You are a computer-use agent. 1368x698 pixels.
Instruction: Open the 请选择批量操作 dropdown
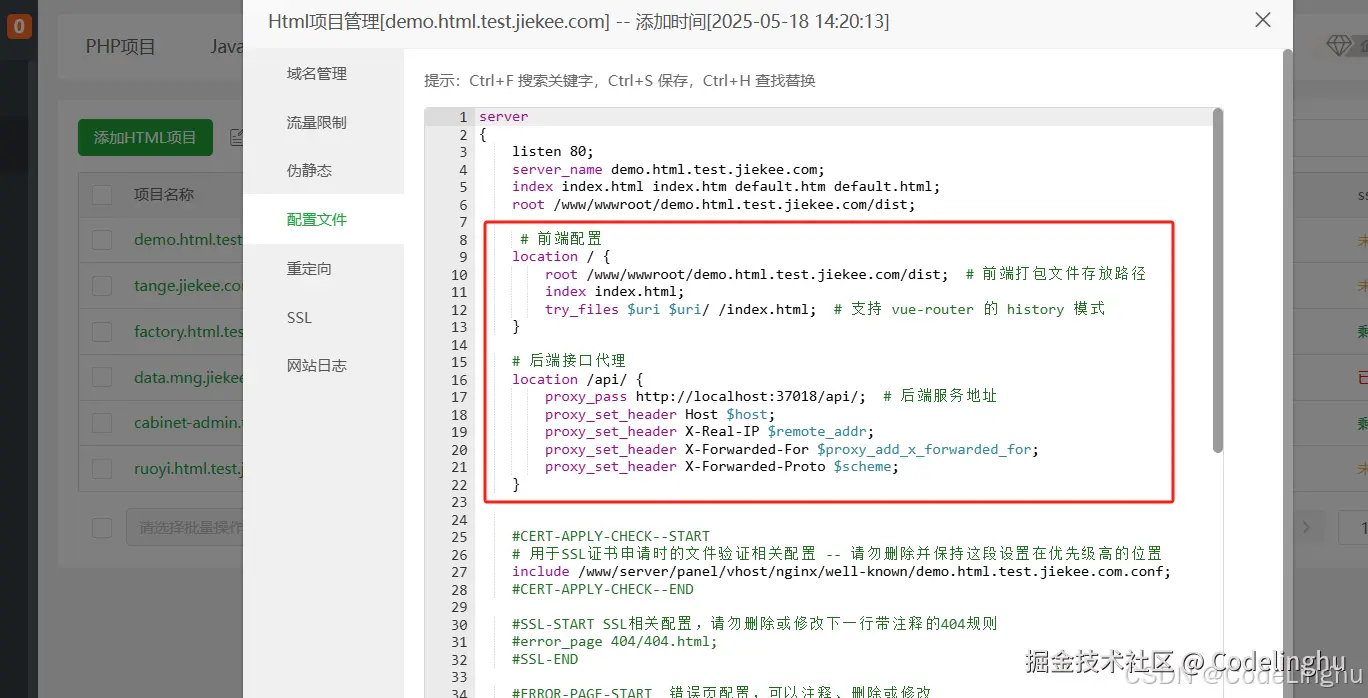pyautogui.click(x=185, y=527)
